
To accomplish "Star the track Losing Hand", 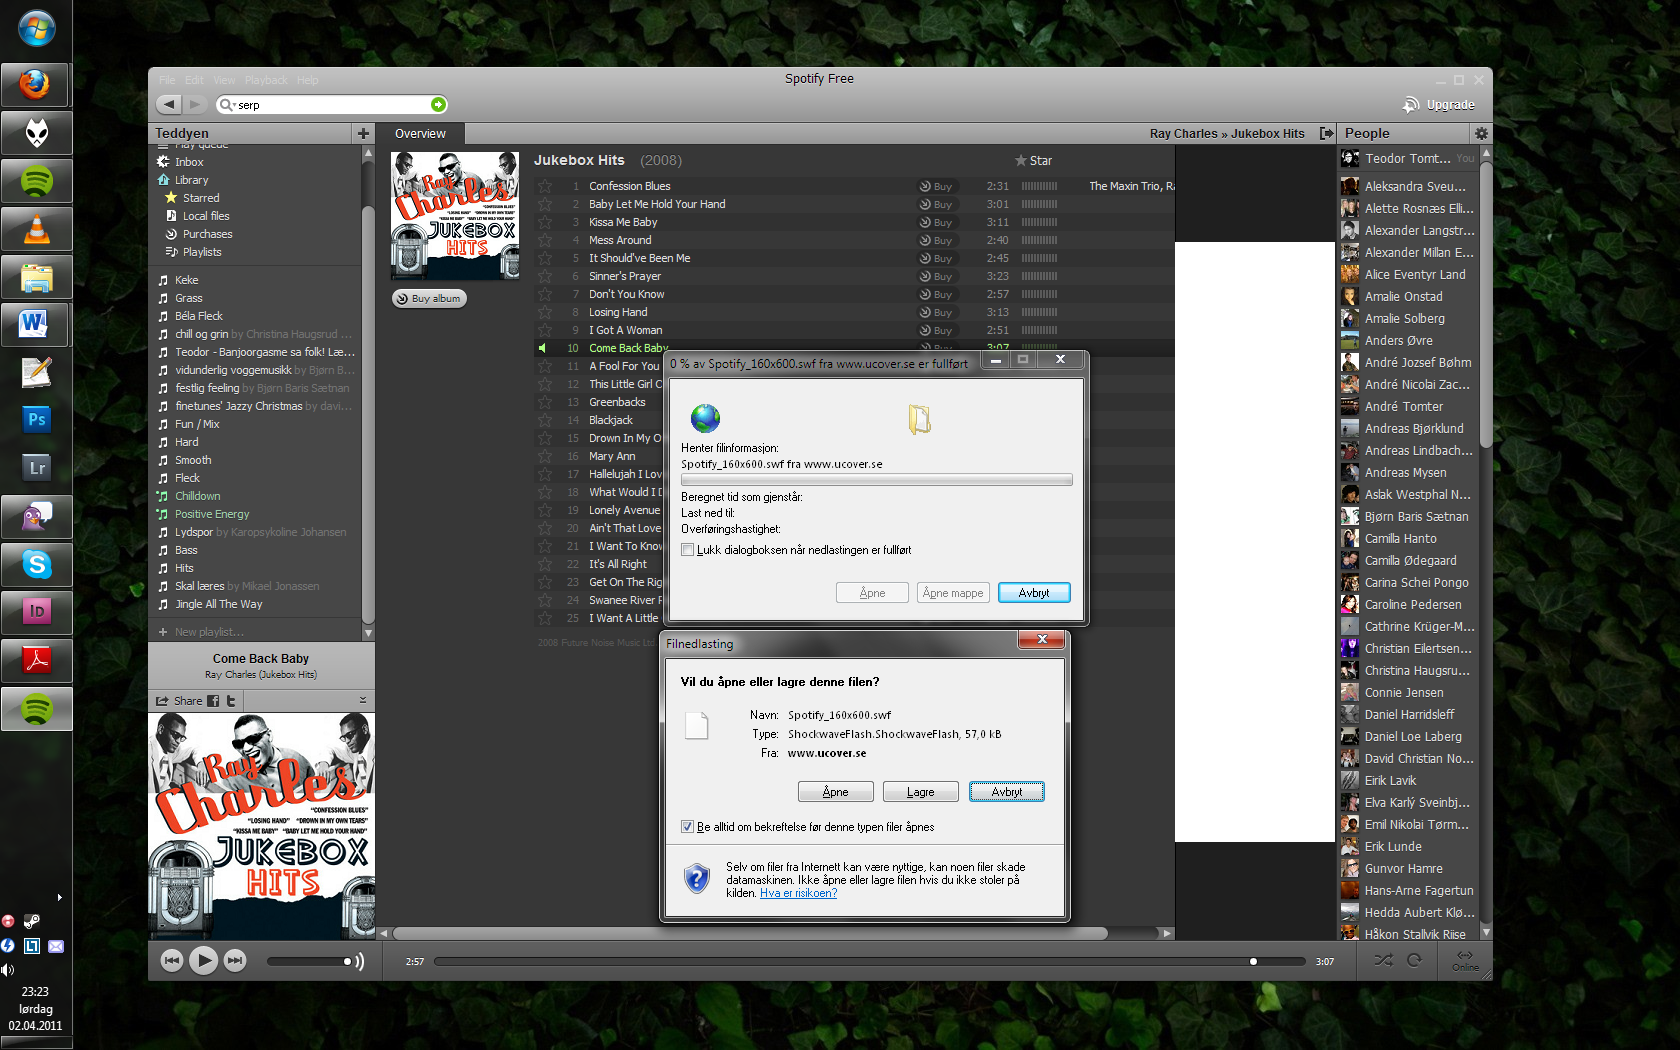I will click(x=545, y=312).
